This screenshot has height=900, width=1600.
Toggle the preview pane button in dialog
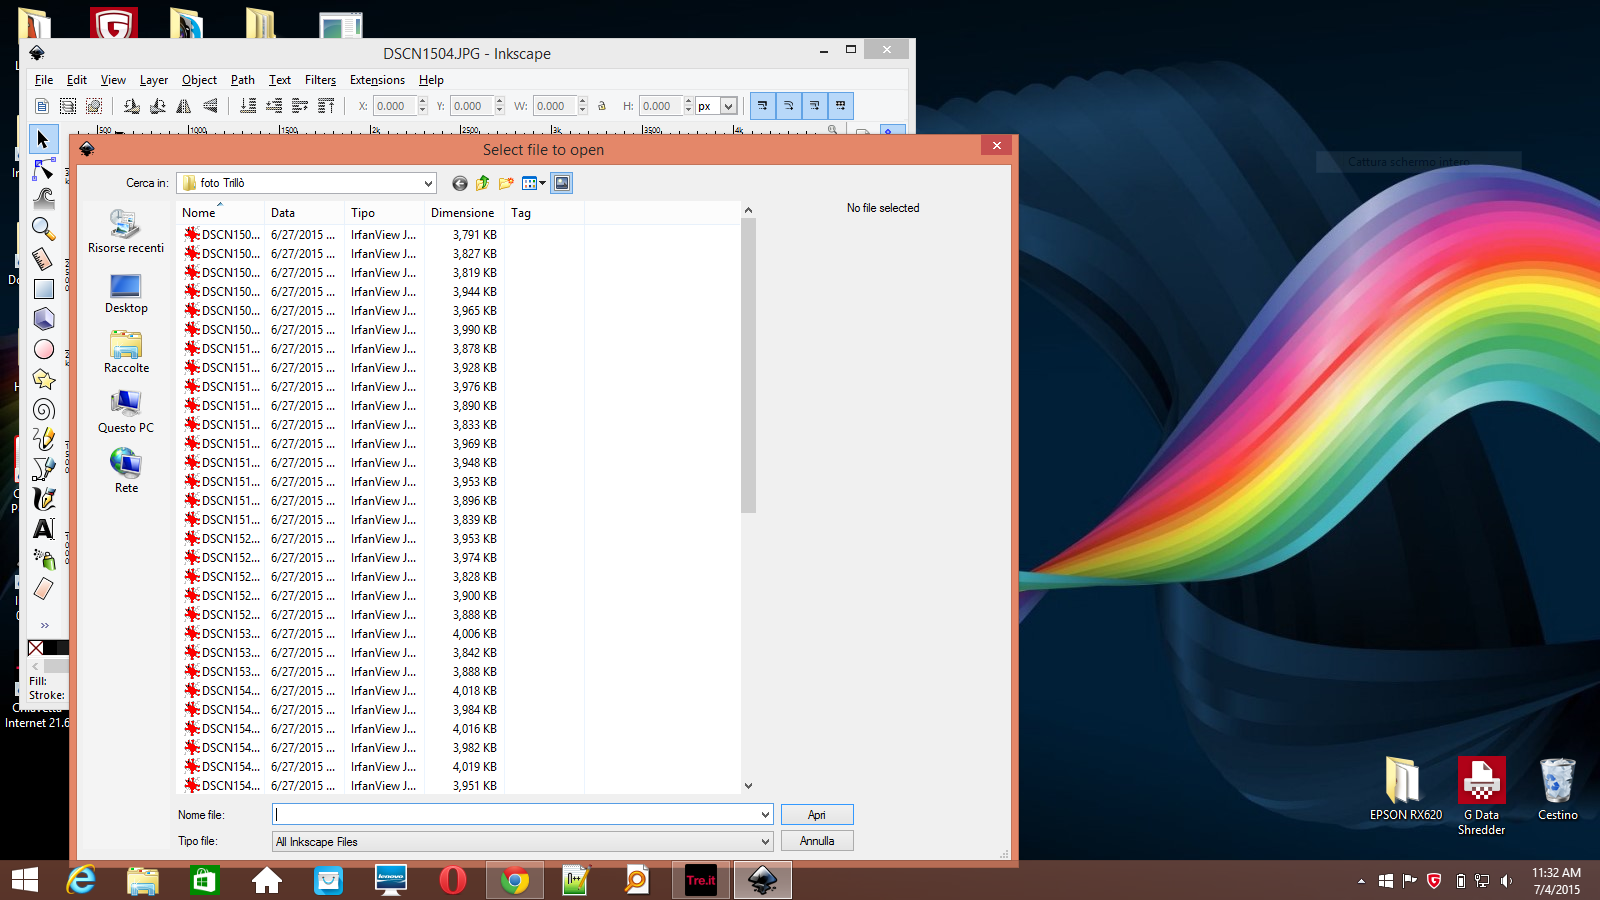point(562,183)
